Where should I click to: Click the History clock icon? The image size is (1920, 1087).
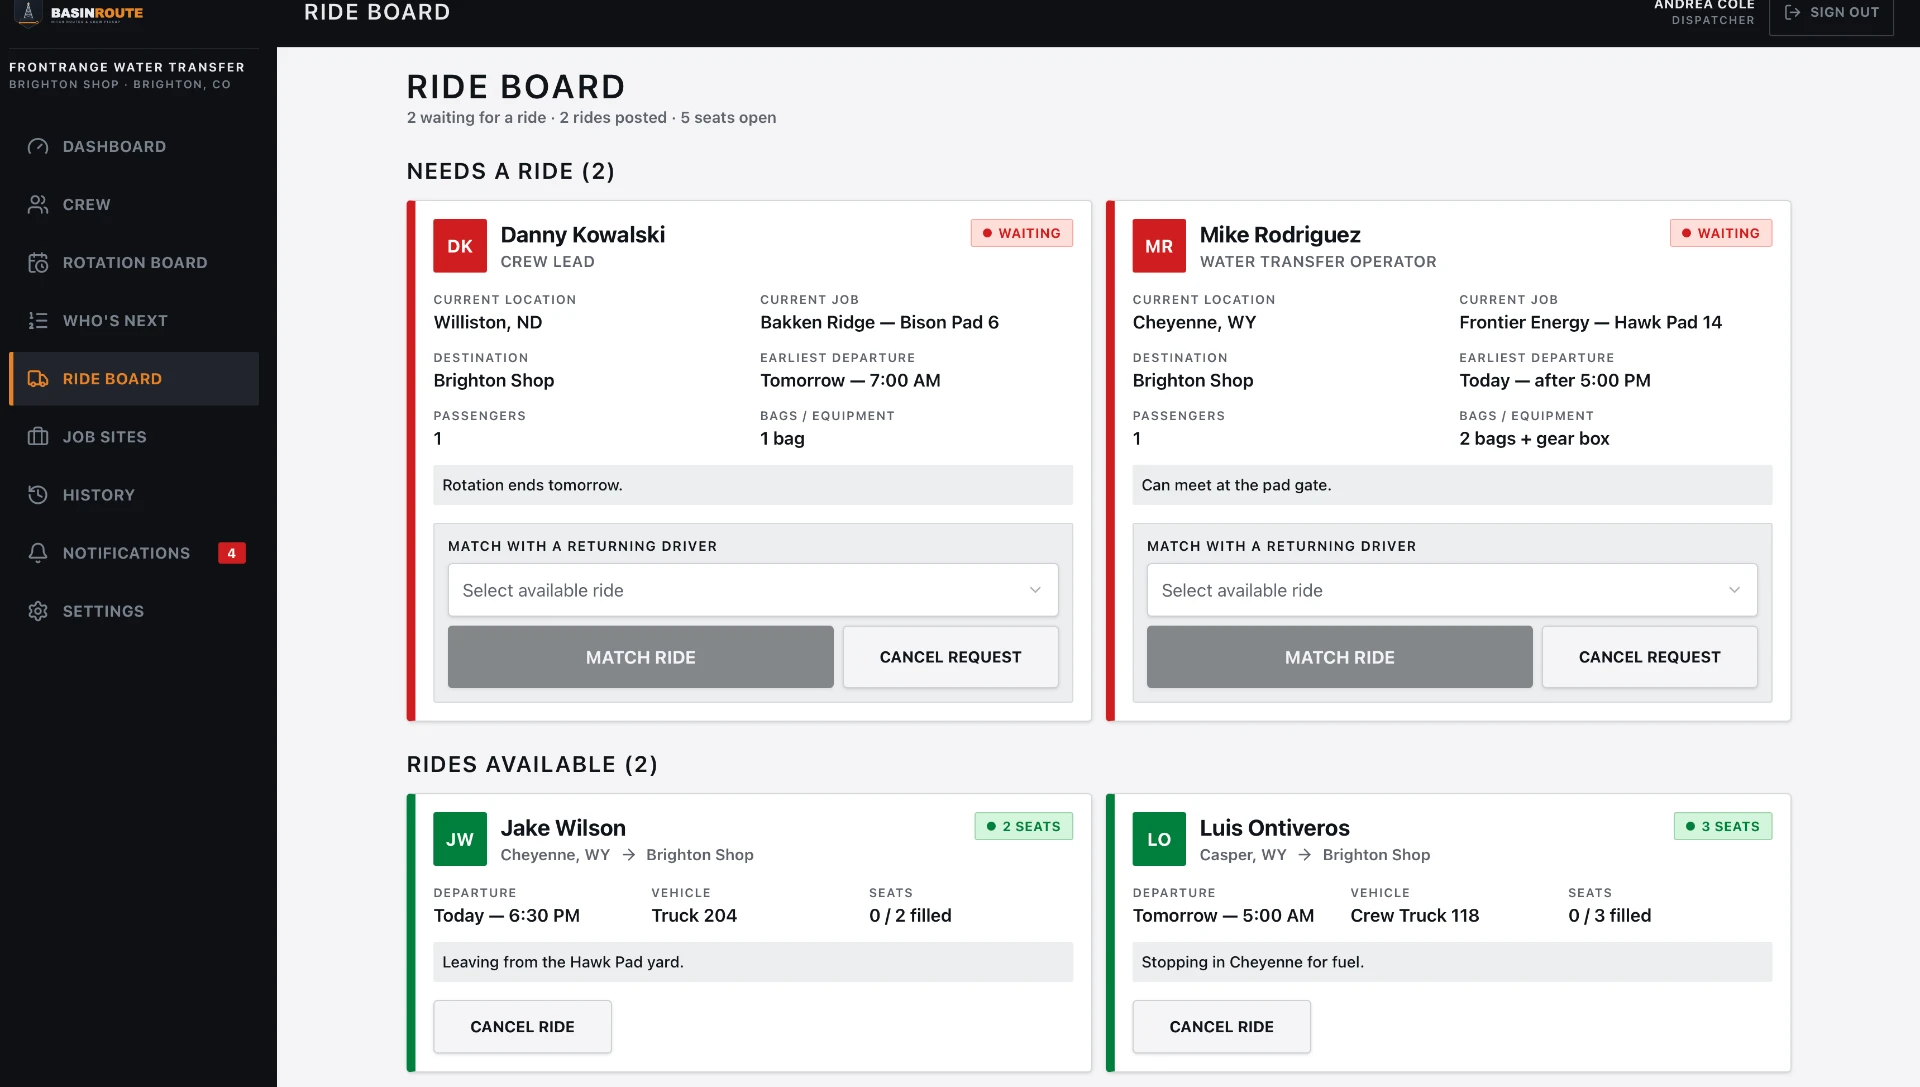point(38,495)
